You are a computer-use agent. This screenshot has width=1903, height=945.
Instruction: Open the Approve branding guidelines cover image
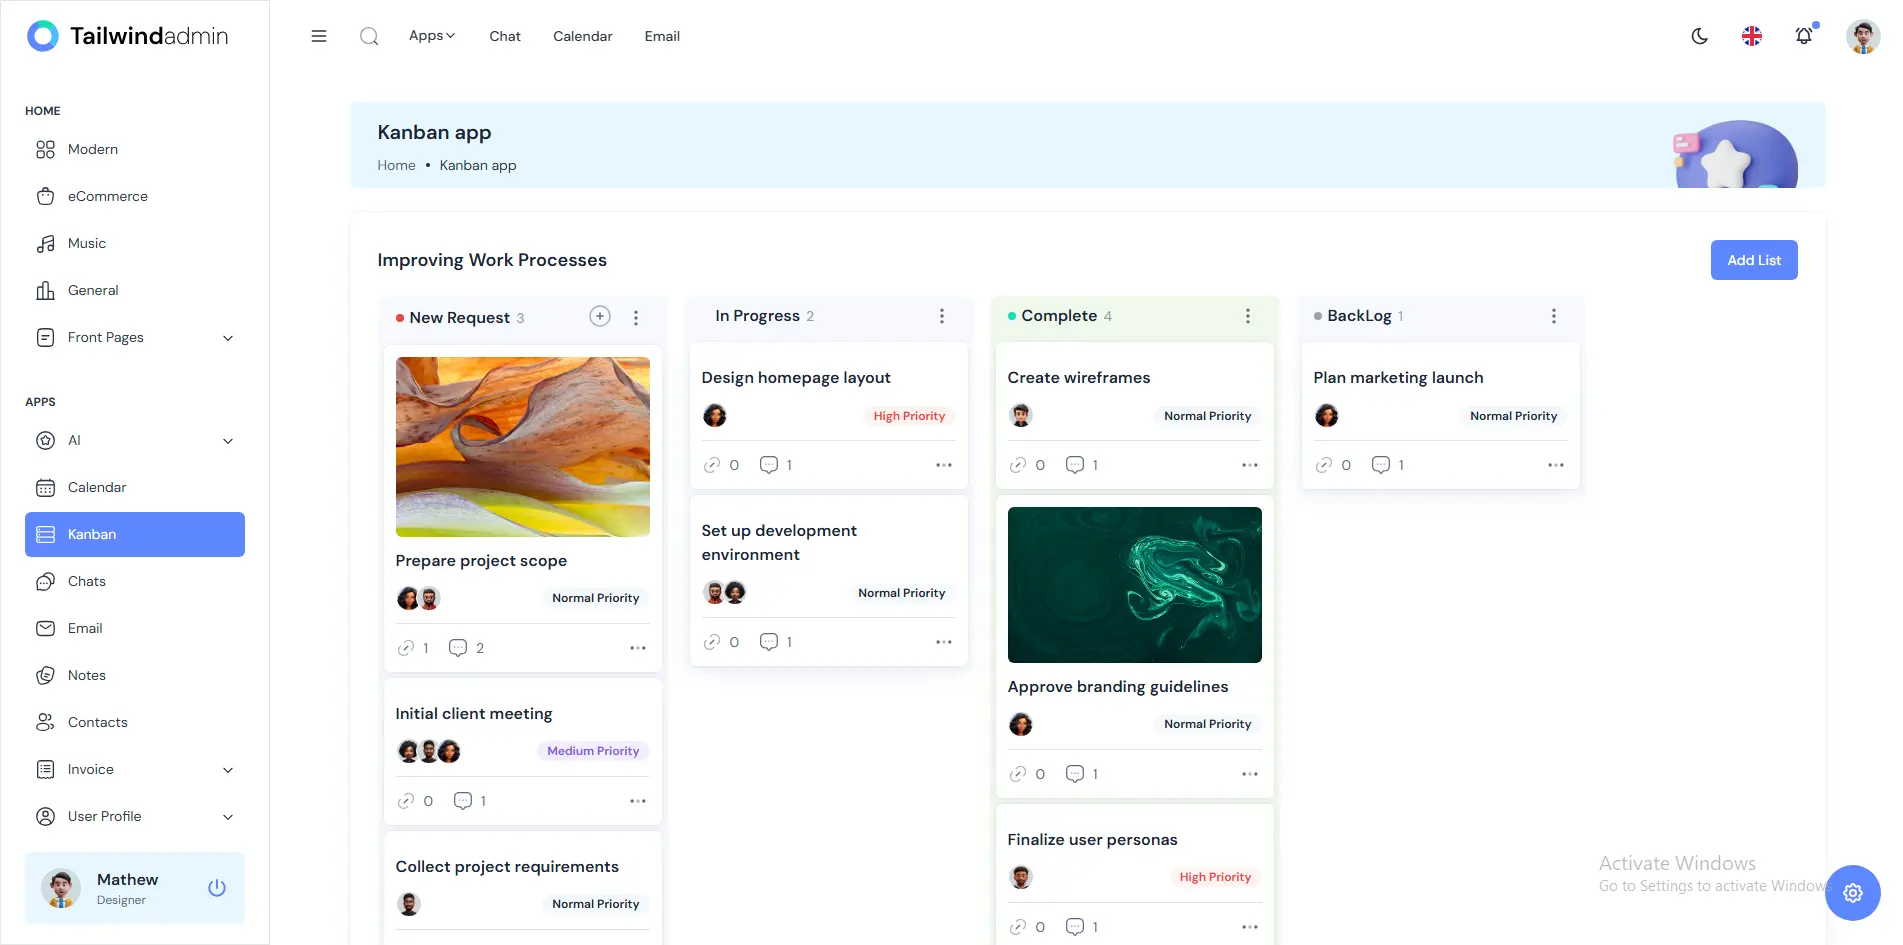(x=1135, y=585)
